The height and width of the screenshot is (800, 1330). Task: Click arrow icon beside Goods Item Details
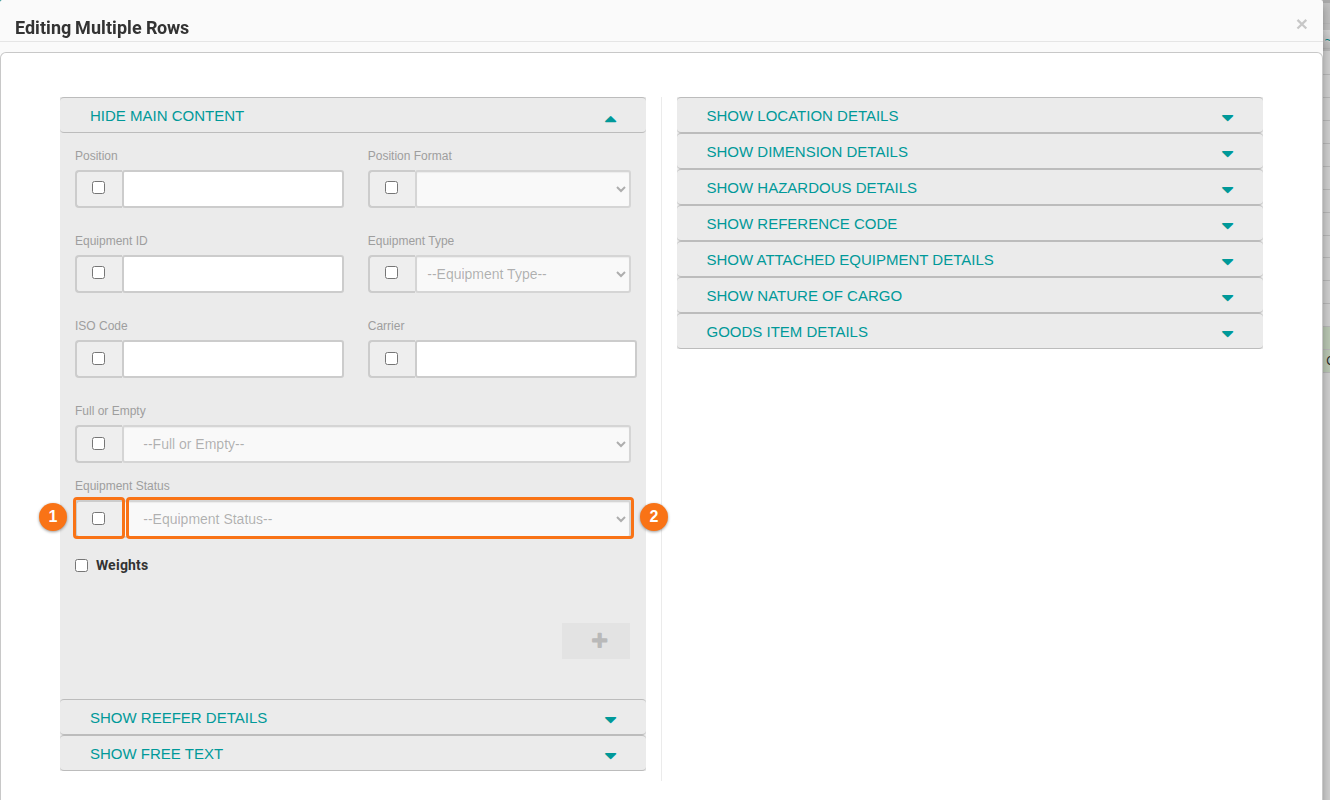(1228, 334)
